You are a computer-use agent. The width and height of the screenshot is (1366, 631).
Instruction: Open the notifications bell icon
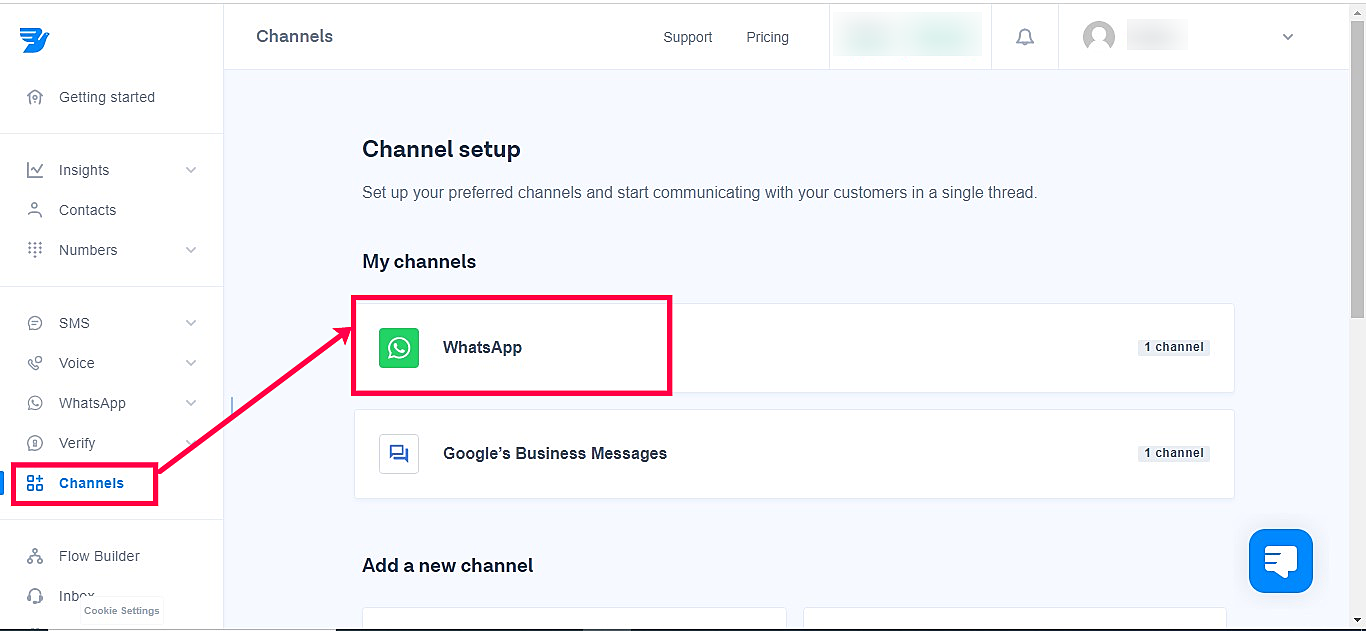[x=1025, y=37]
